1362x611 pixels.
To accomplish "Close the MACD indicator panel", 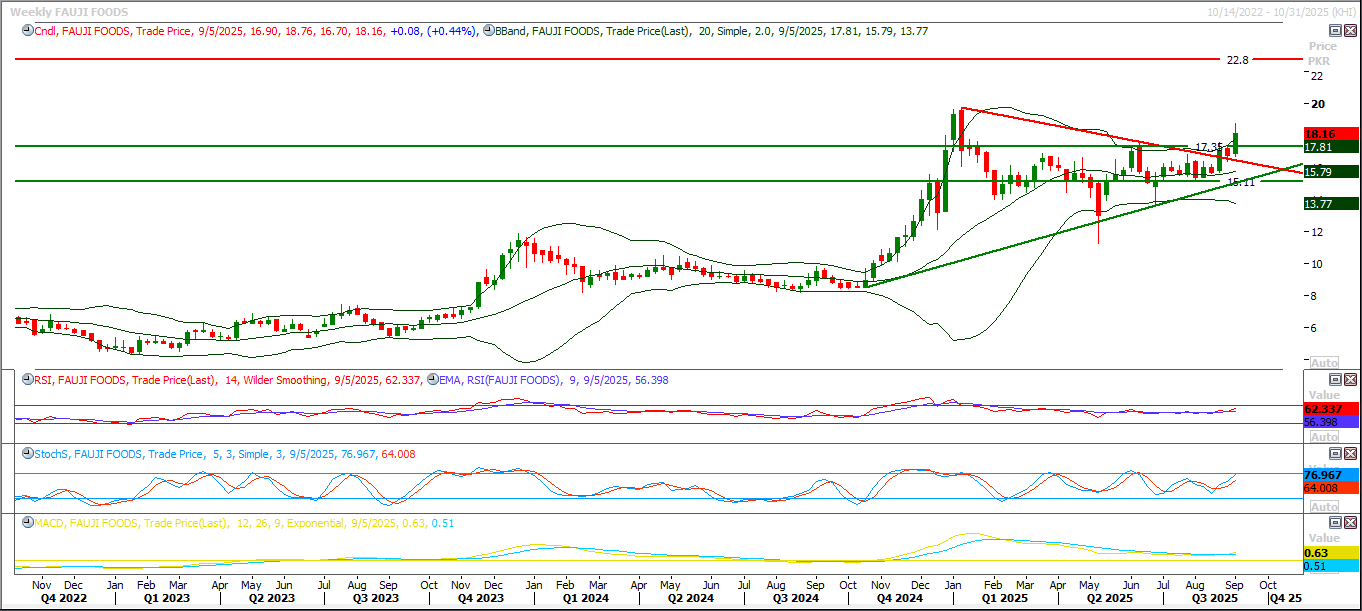I will pyautogui.click(x=1351, y=523).
